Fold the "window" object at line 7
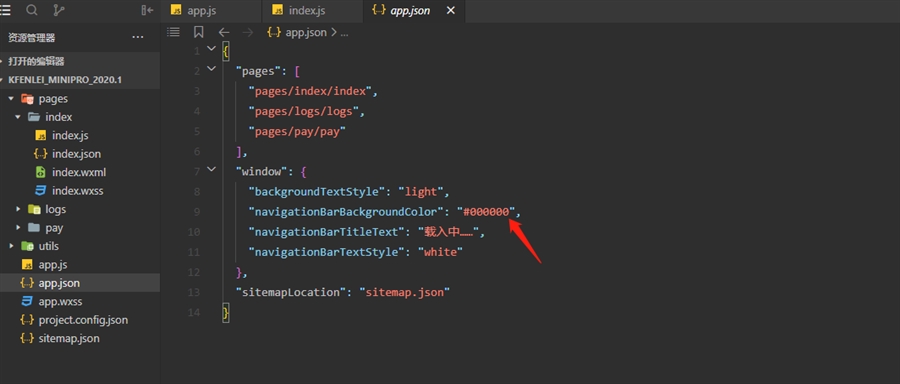Viewport: 900px width, 384px height. point(211,169)
